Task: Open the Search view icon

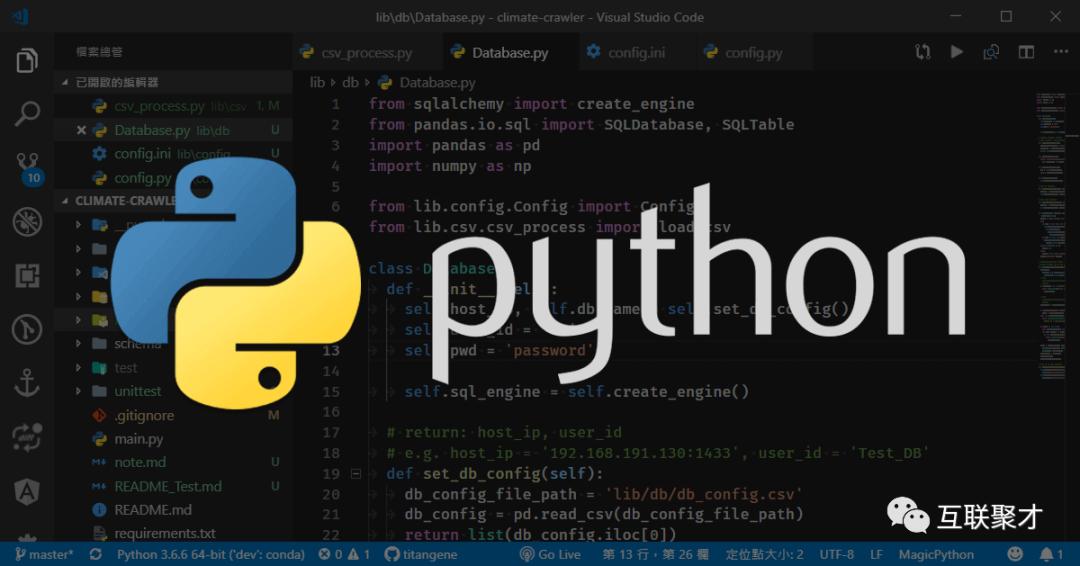Action: click(27, 114)
